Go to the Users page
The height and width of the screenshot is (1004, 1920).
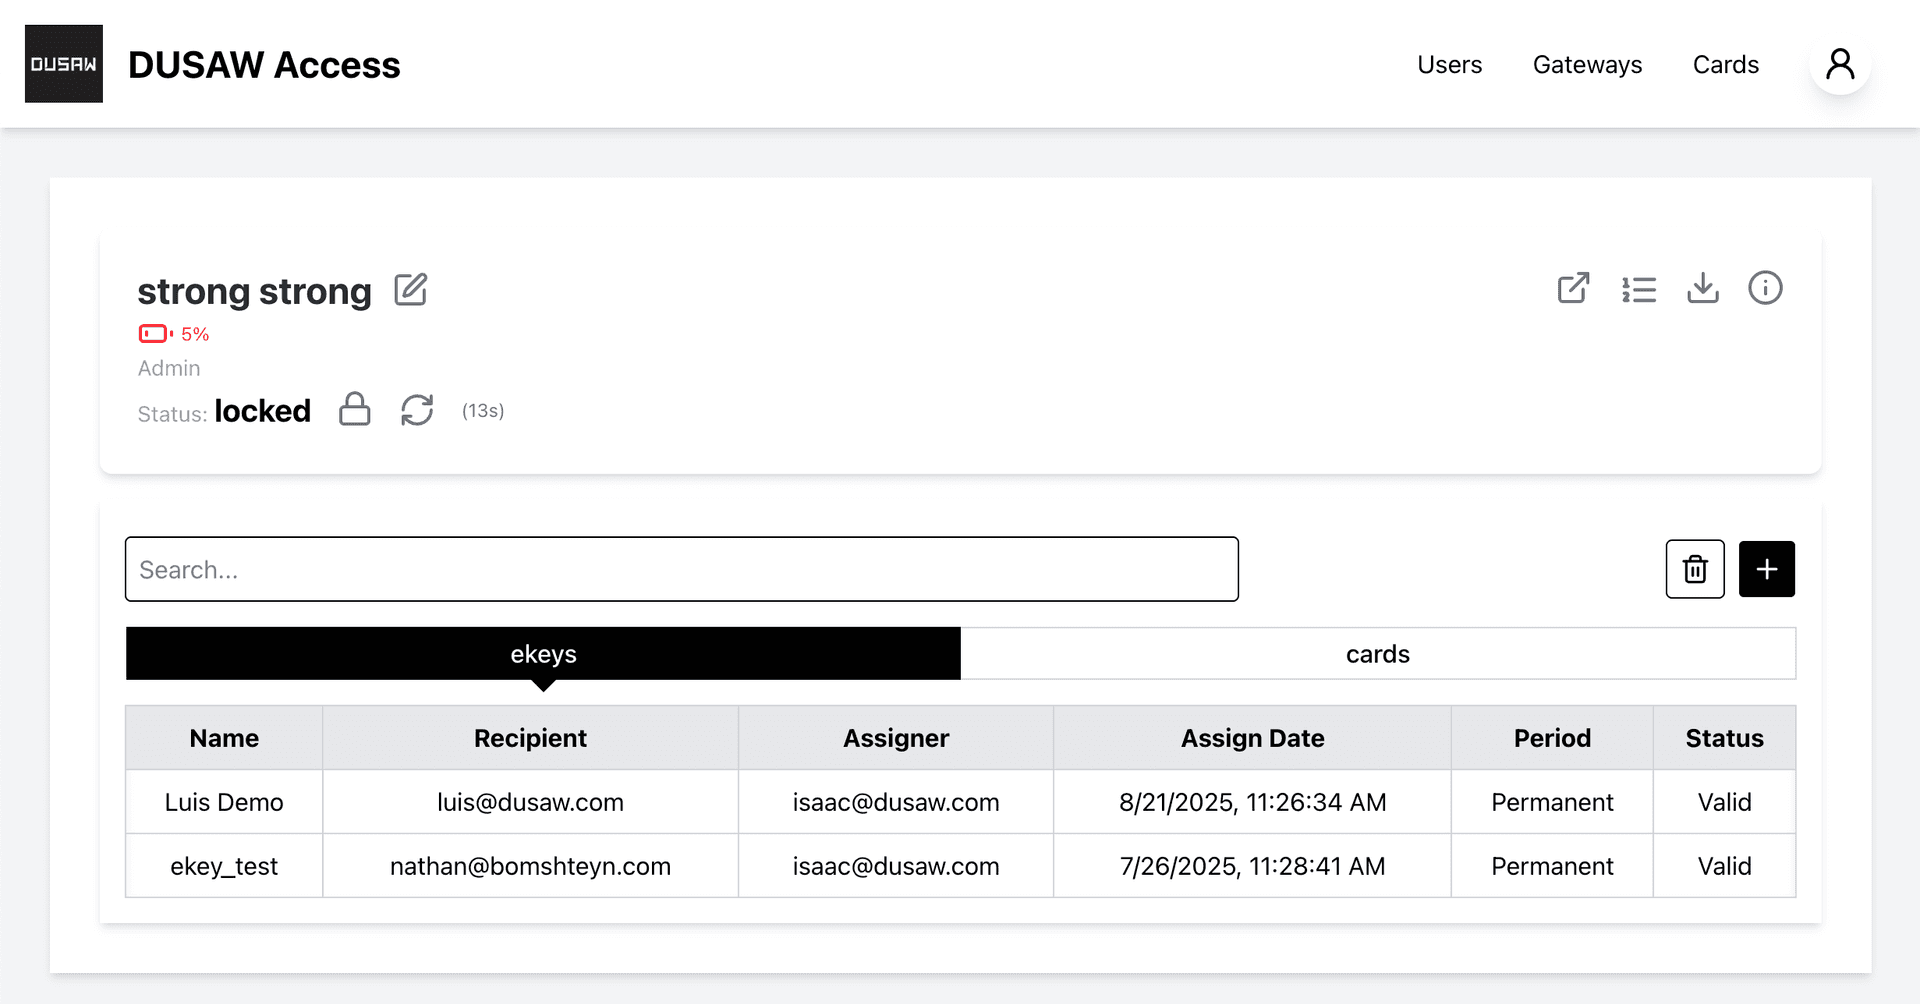pyautogui.click(x=1449, y=64)
